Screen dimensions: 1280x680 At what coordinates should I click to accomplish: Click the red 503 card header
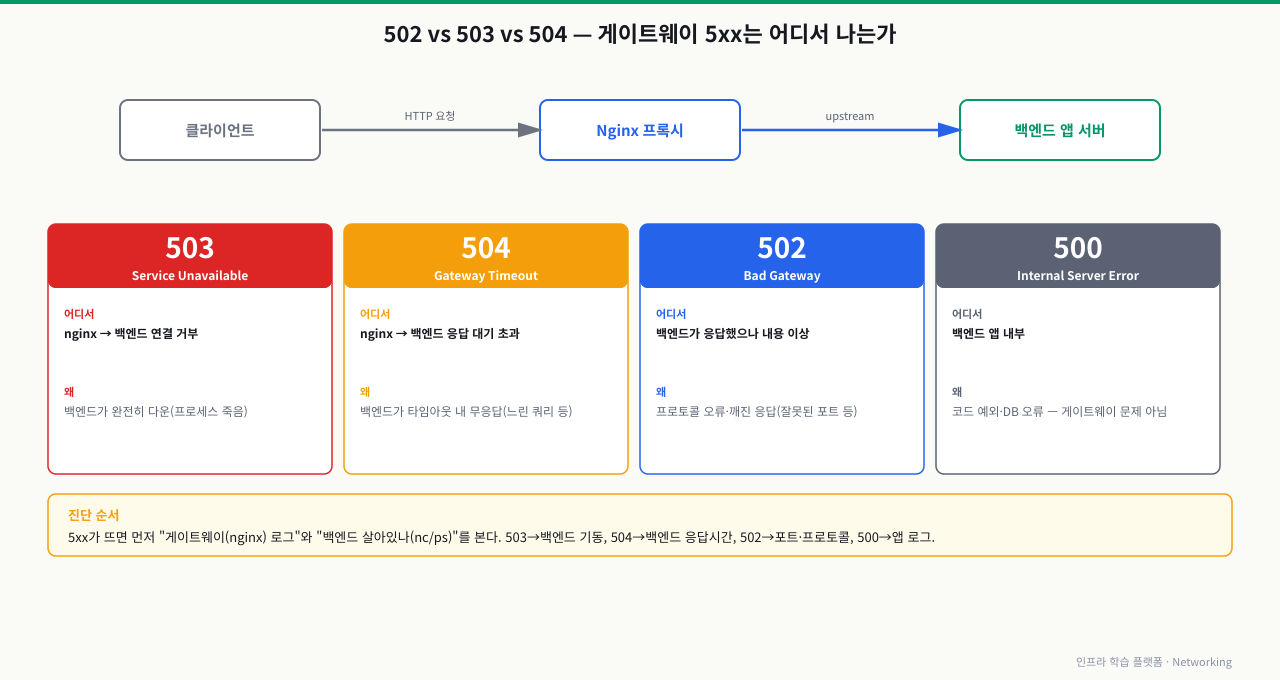pyautogui.click(x=190, y=256)
